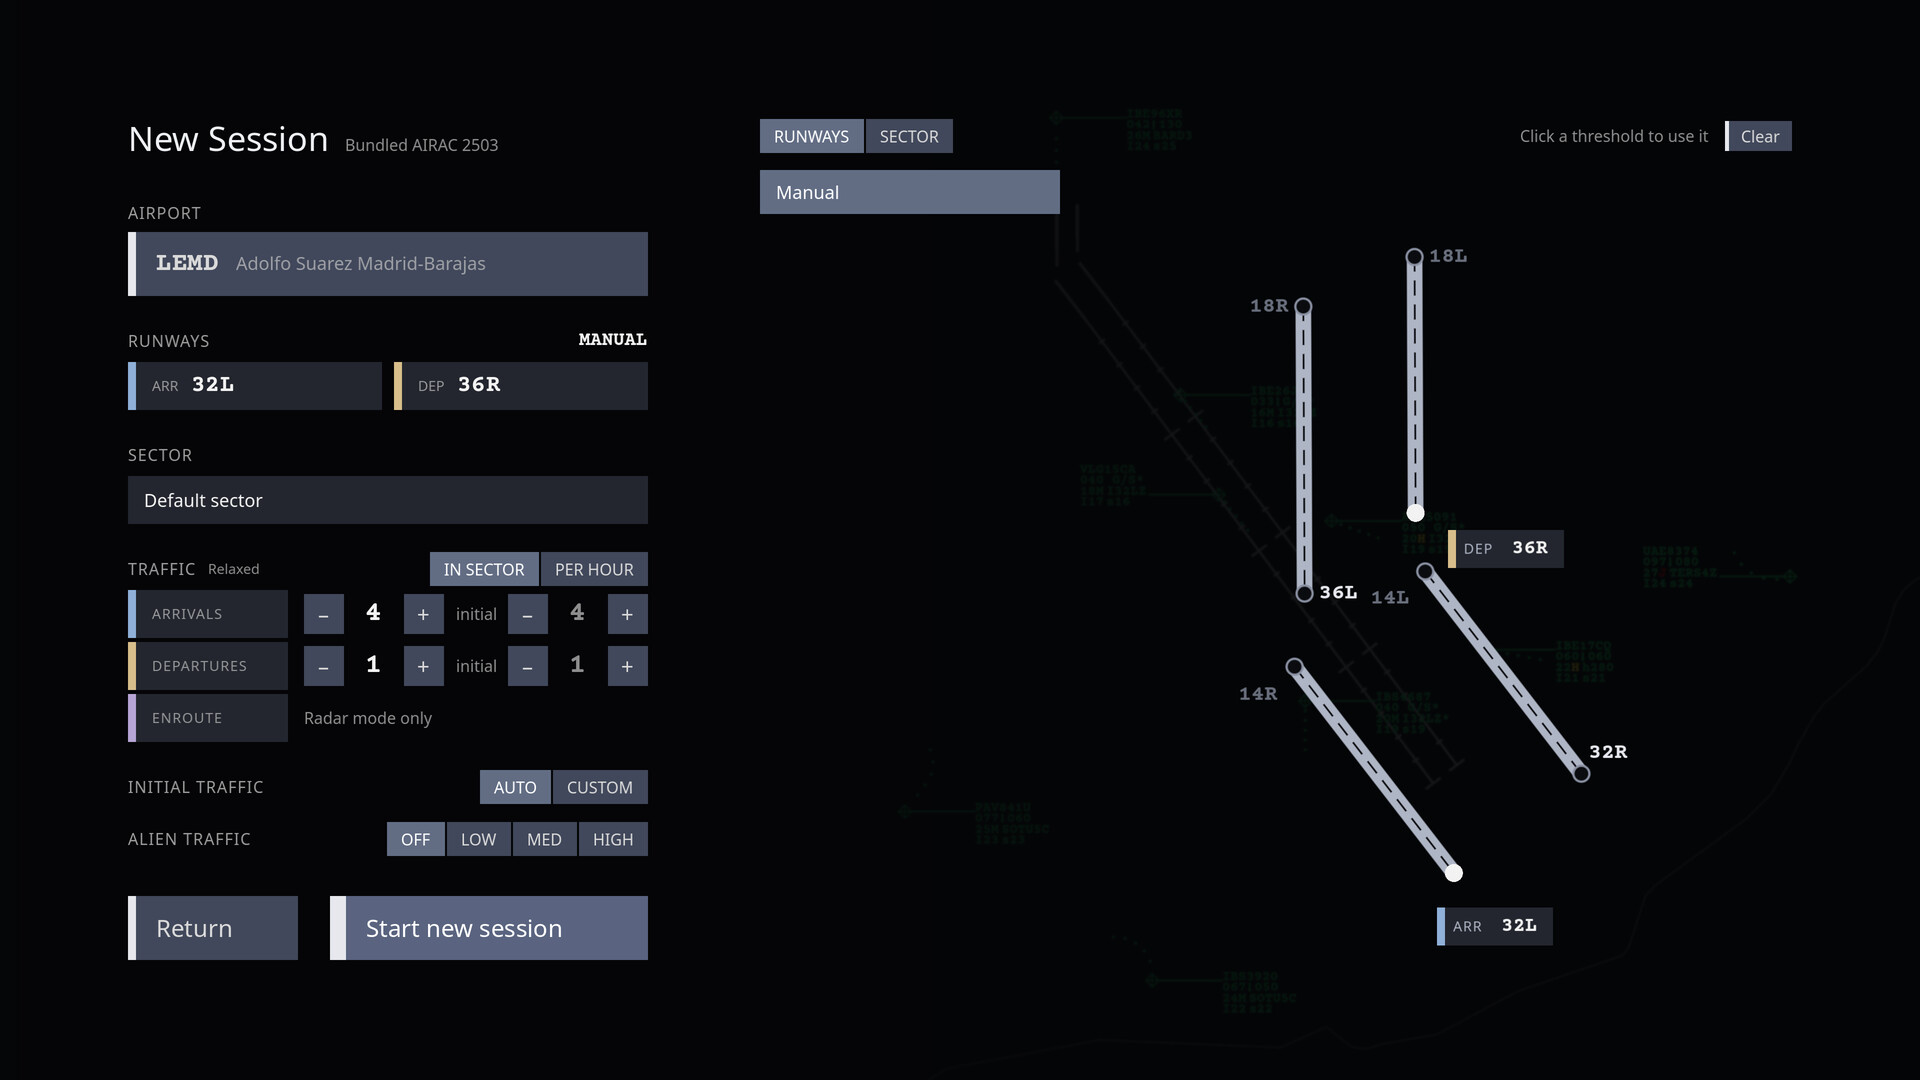The image size is (1920, 1080).
Task: Decrease departures in-sector count
Action: point(324,666)
